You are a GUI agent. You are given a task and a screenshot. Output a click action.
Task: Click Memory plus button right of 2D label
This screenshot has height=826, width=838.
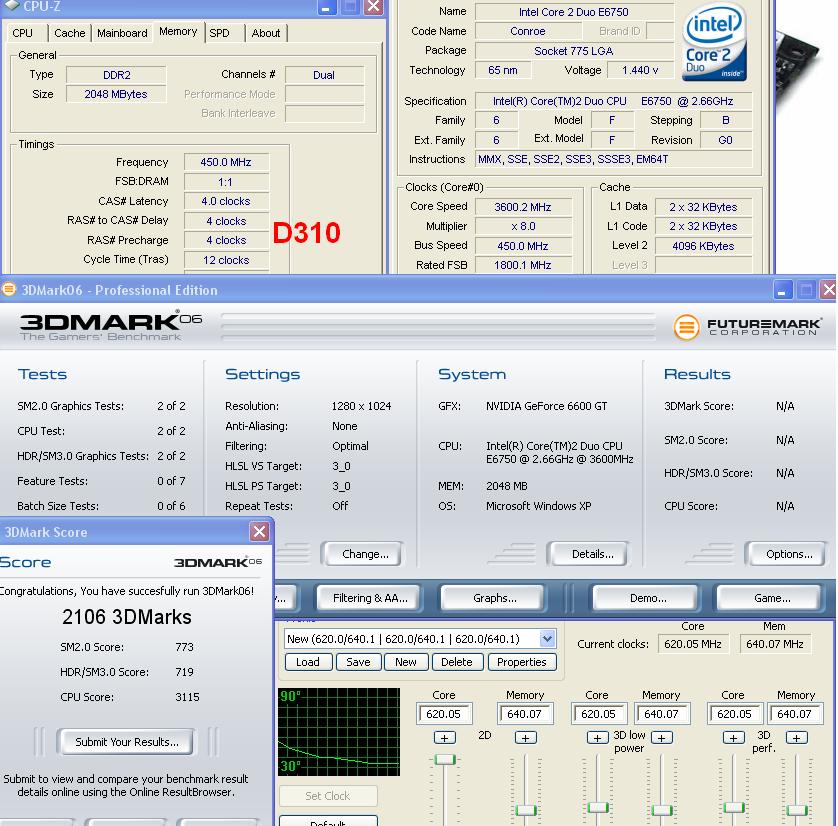525,738
